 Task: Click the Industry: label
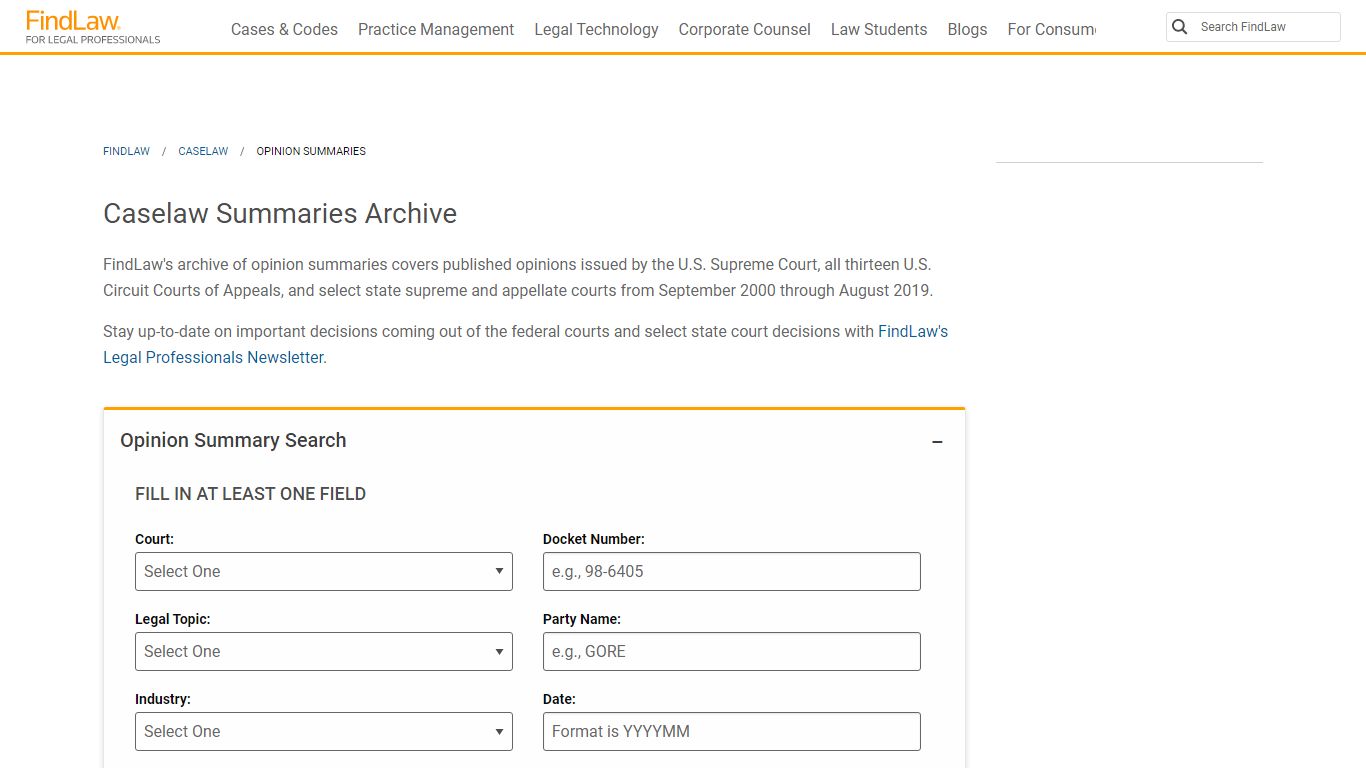[162, 699]
